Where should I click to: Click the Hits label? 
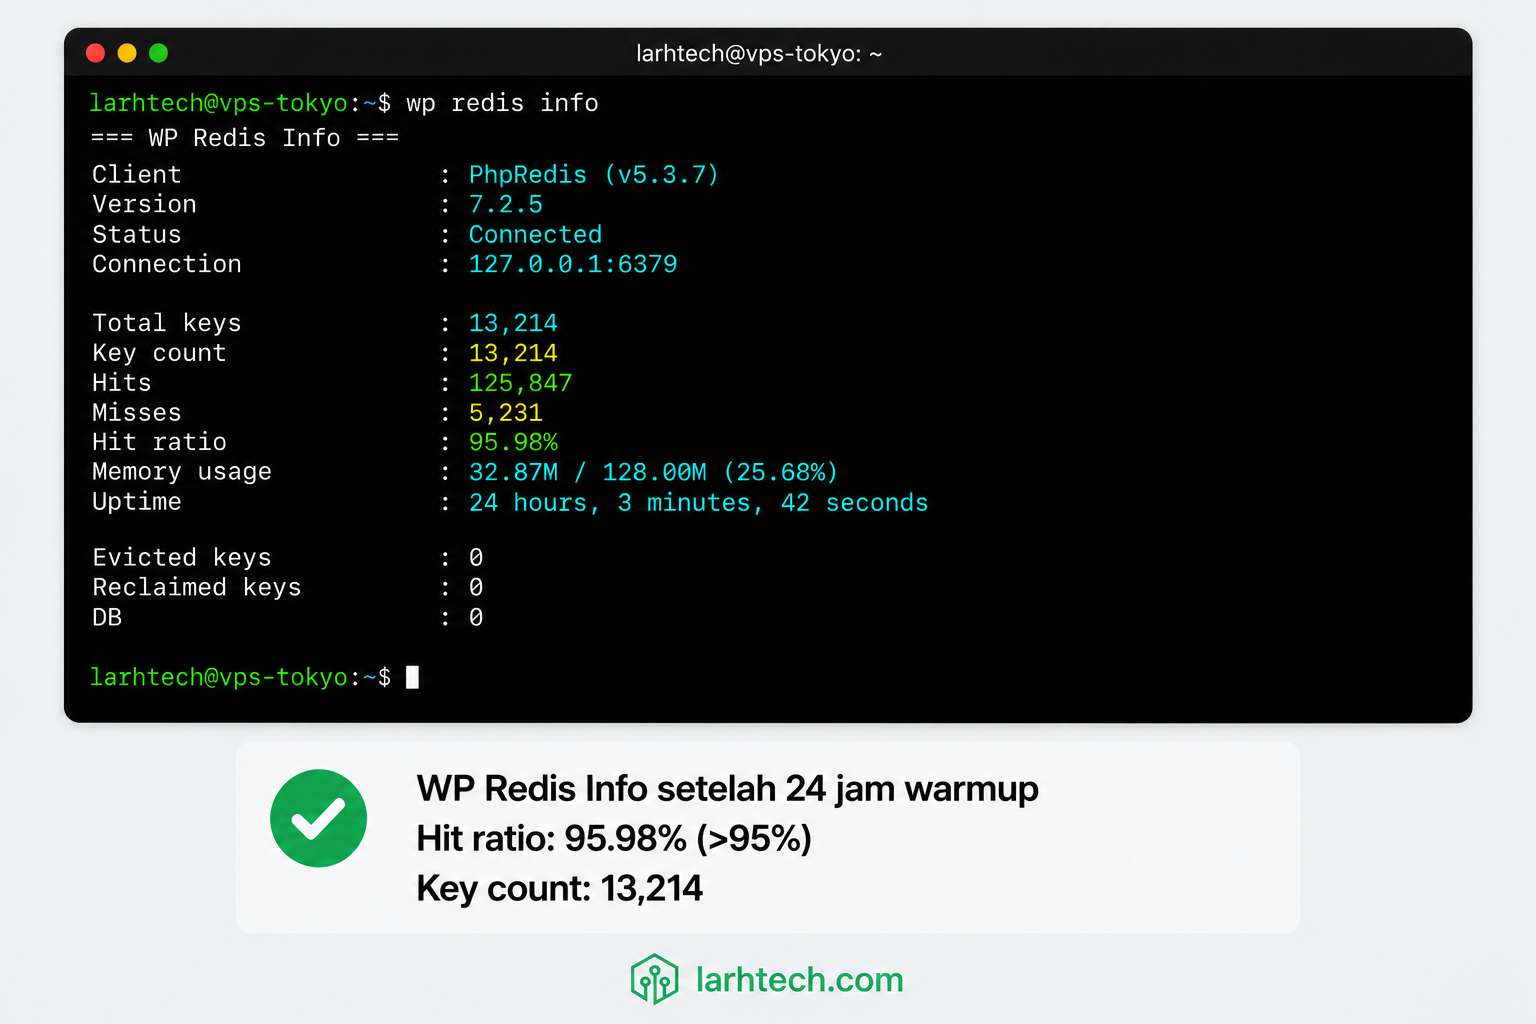point(122,383)
